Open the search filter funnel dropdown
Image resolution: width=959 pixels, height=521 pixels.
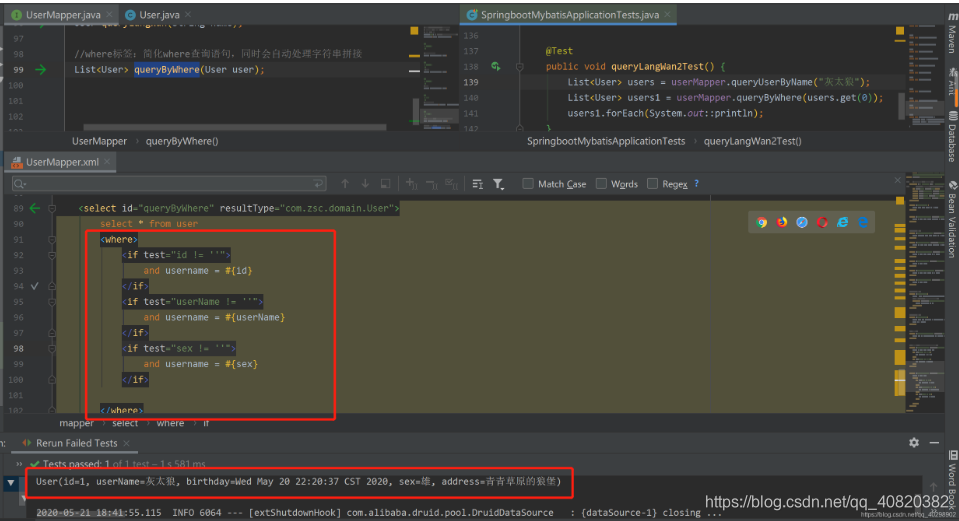click(498, 184)
